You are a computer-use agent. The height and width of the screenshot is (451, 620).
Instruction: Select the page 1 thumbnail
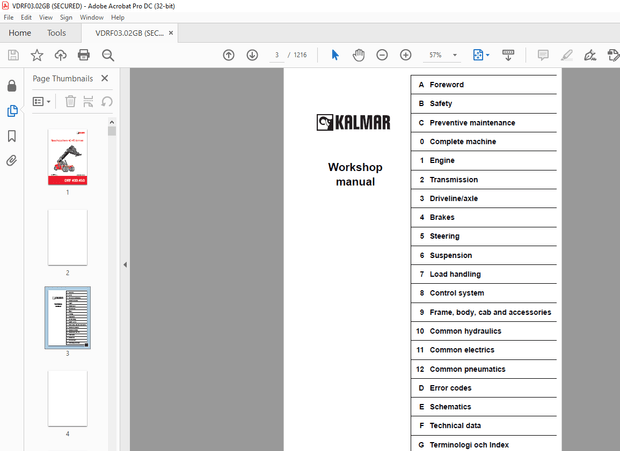(x=67, y=157)
